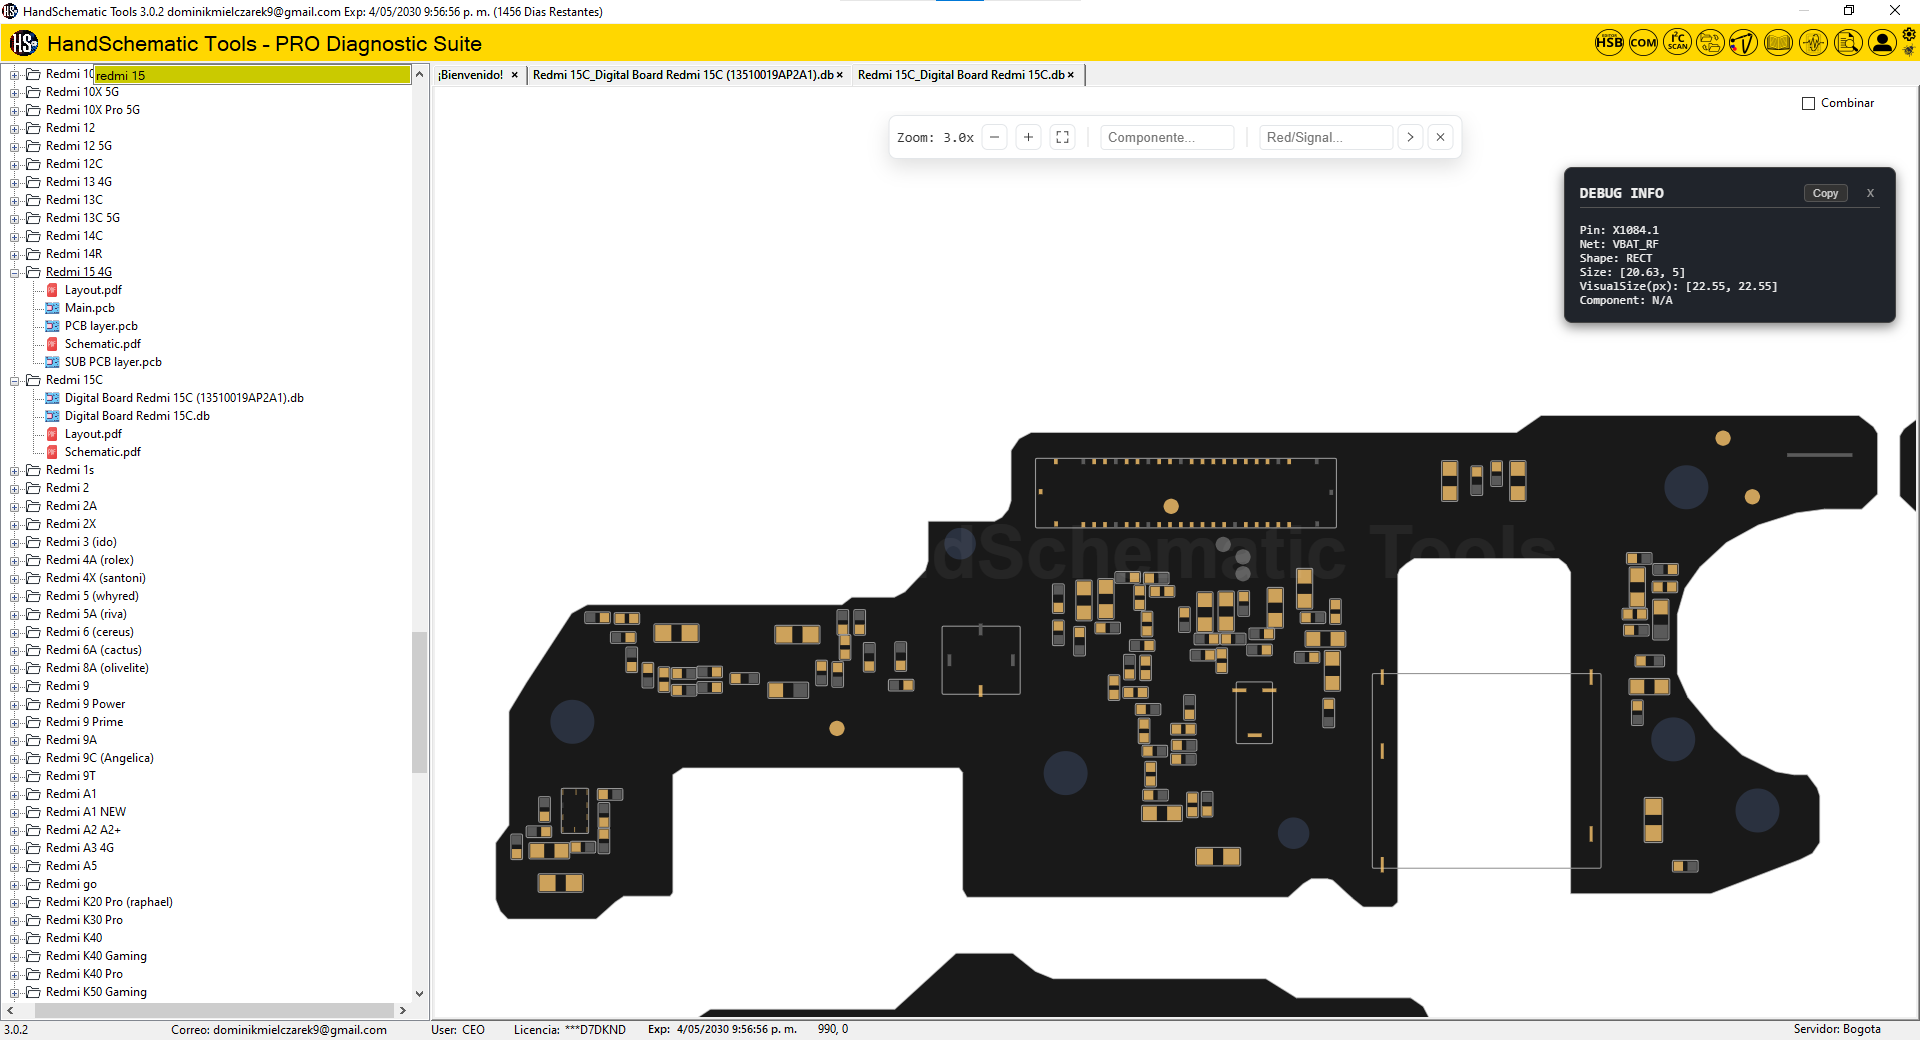Close the board search toolbar

pyautogui.click(x=1440, y=137)
